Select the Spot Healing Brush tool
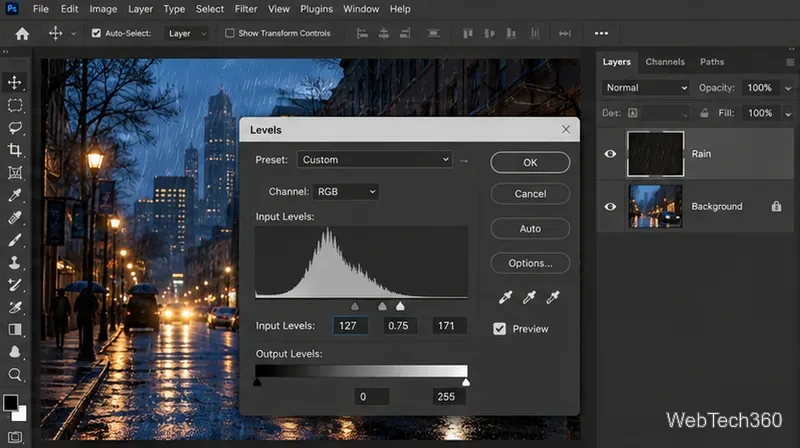Viewport: 800px width, 448px height. pos(15,217)
